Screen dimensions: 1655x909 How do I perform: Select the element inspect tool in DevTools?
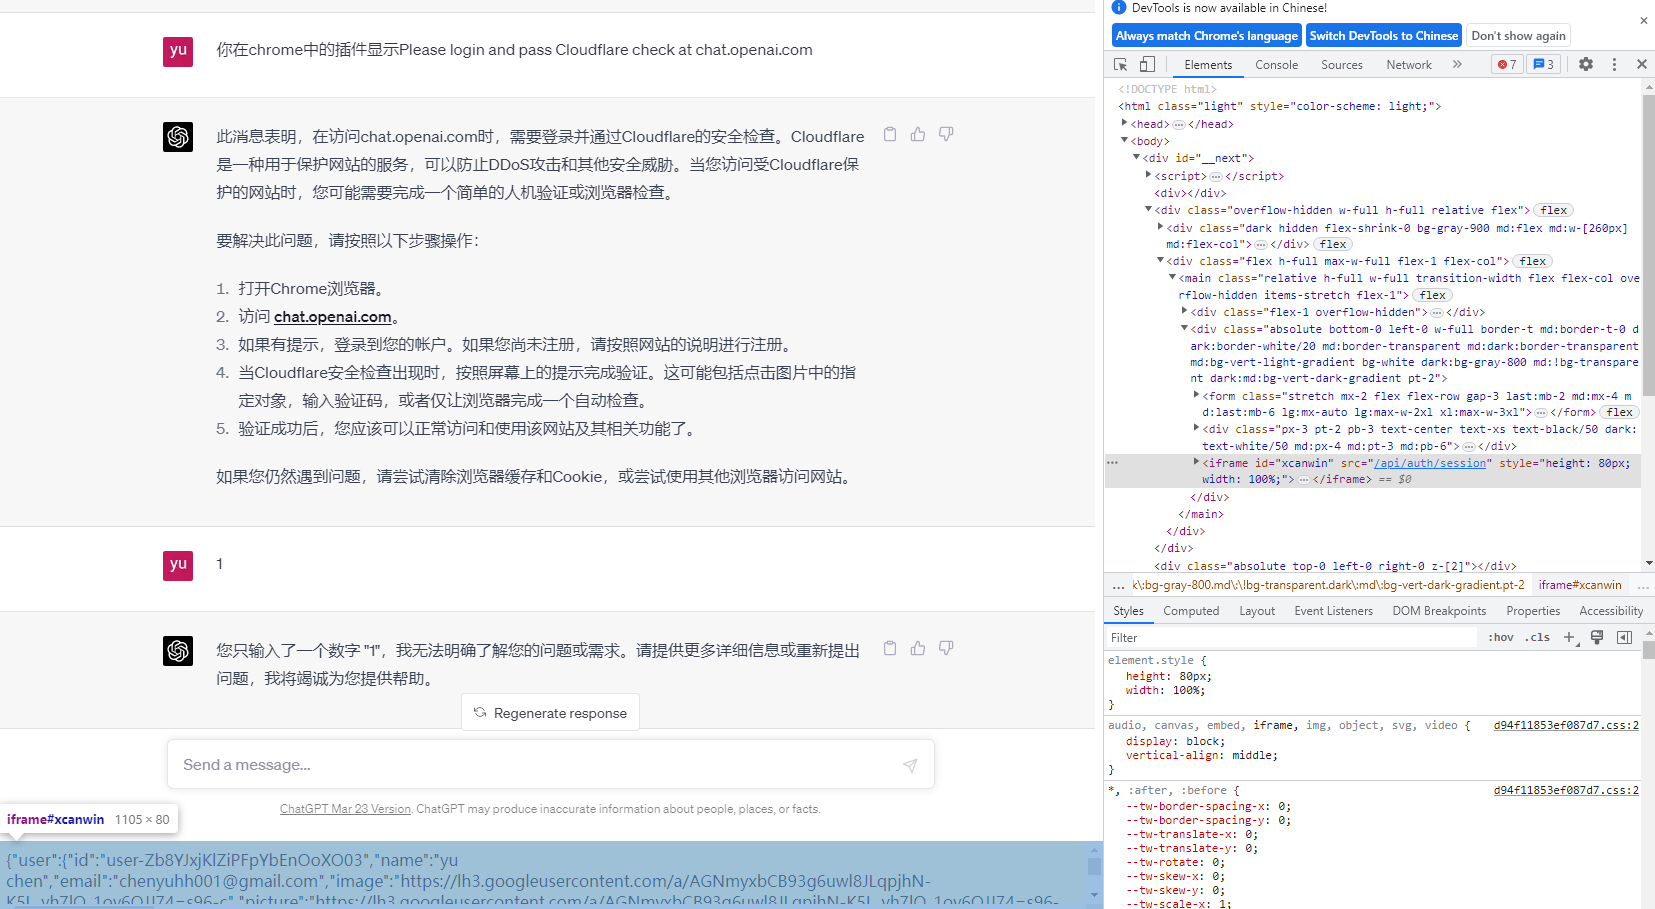pyautogui.click(x=1120, y=64)
